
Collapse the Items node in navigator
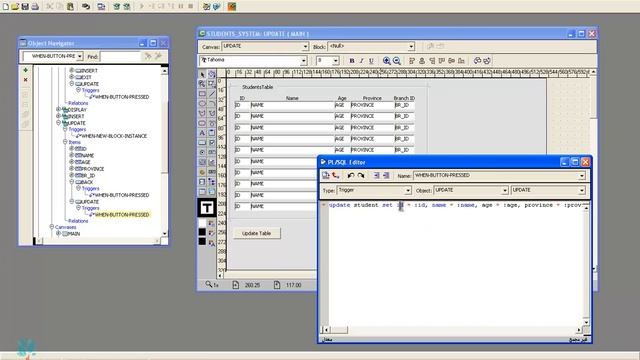[64, 142]
